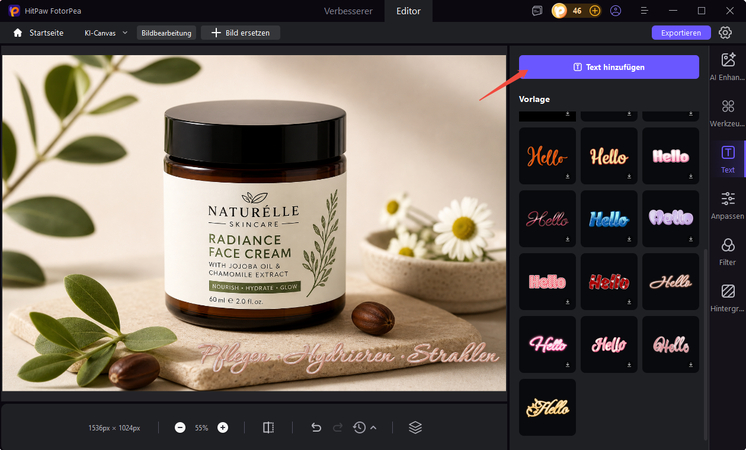Click the 55% zoom level value
Image resolution: width=746 pixels, height=450 pixels.
click(201, 428)
